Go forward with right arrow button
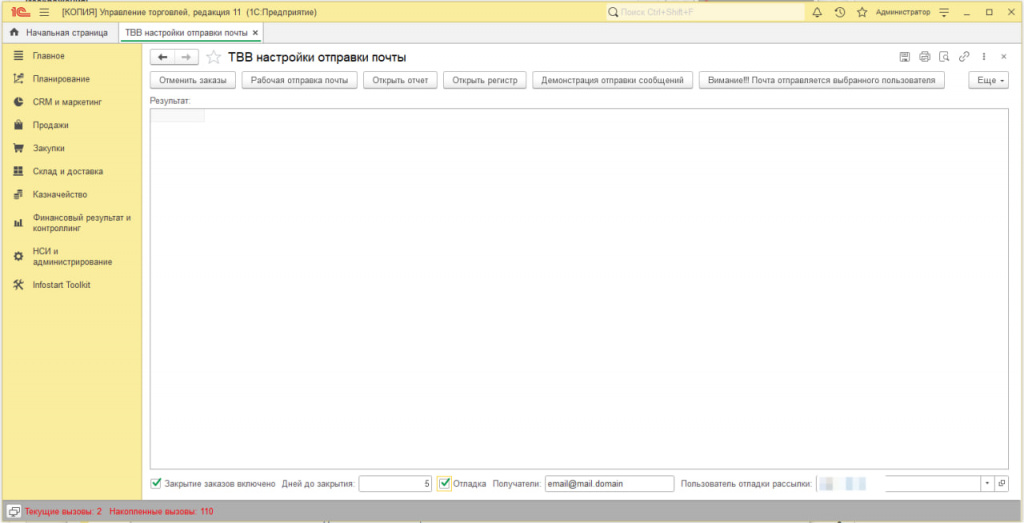This screenshot has height=523, width=1024. 186,57
